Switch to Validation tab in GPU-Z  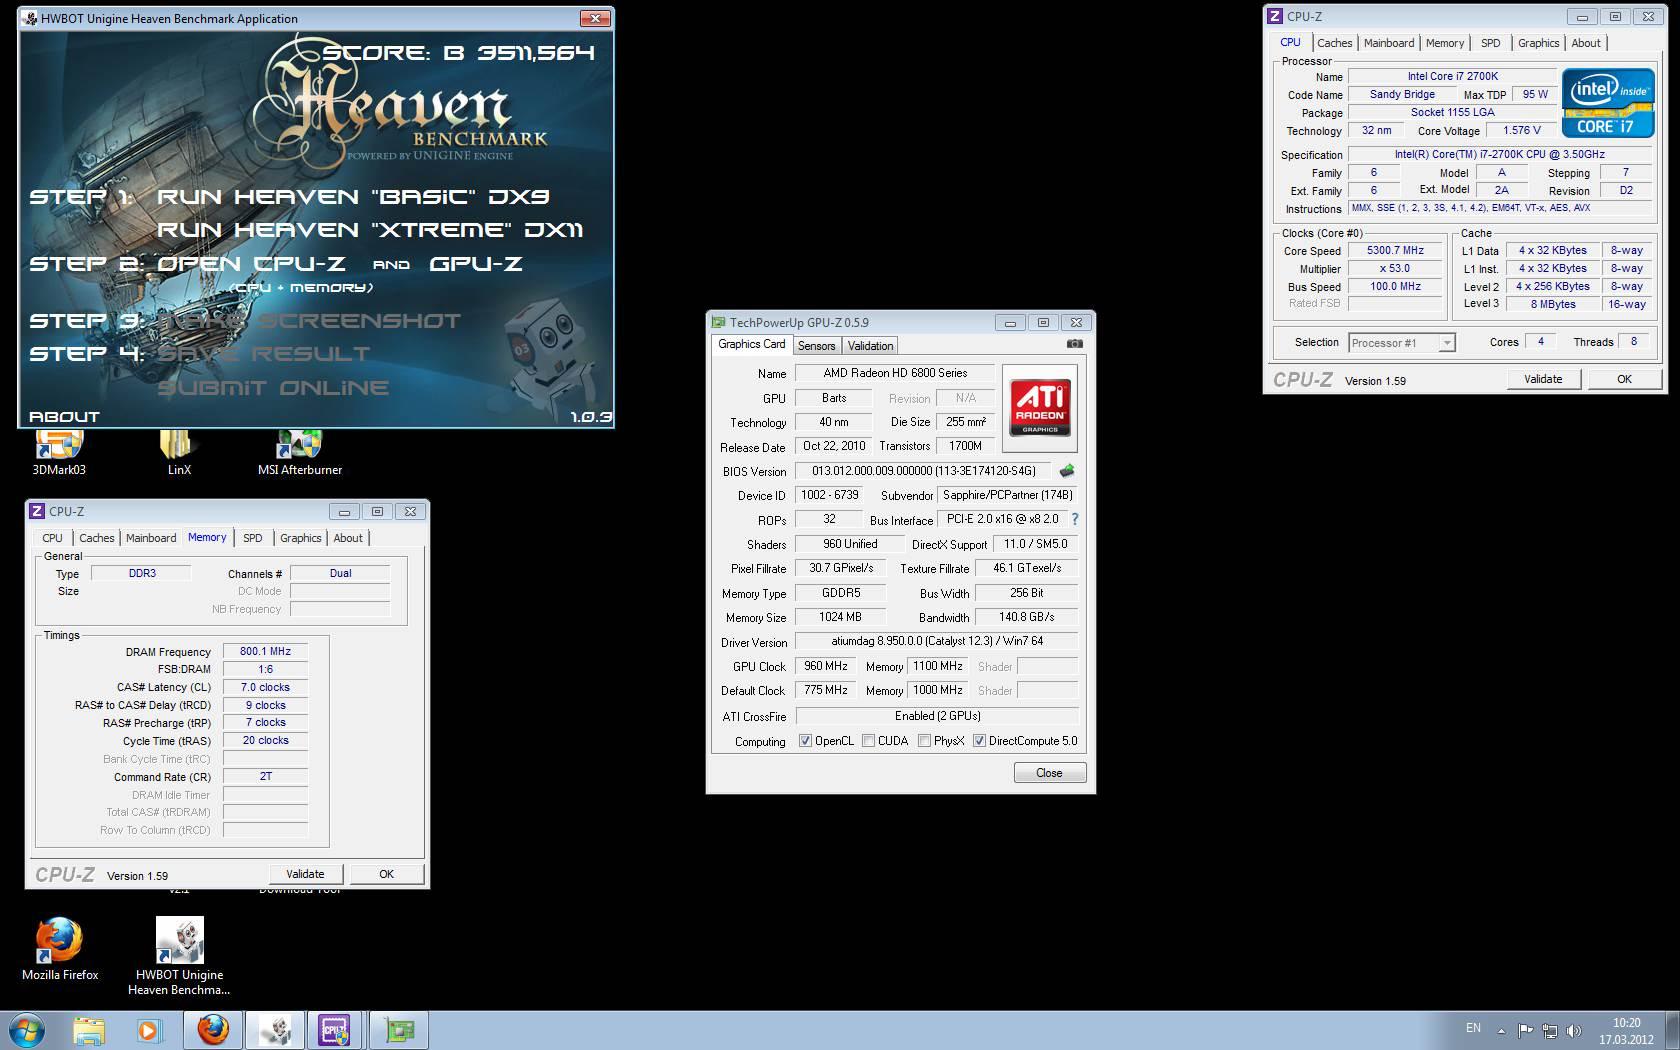coord(870,346)
